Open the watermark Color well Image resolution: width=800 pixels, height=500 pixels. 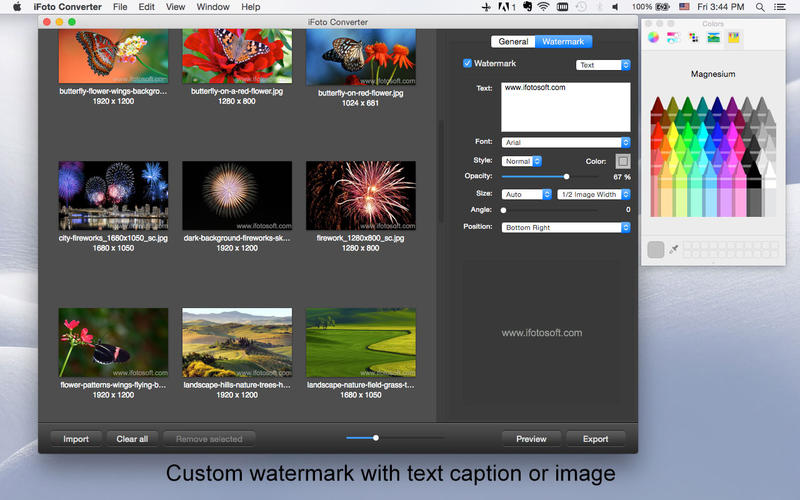click(x=622, y=161)
